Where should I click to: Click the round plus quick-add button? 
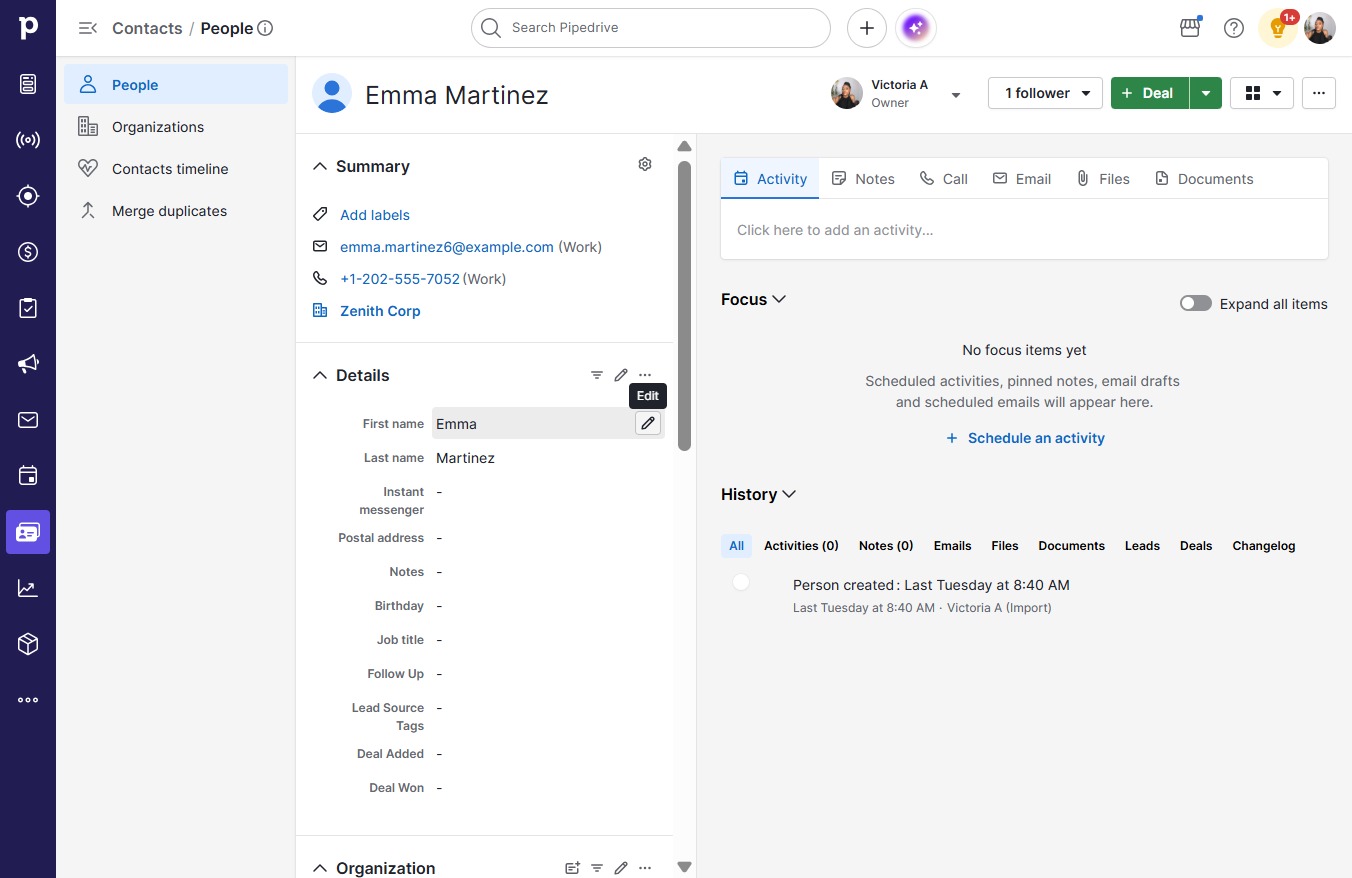pyautogui.click(x=867, y=28)
